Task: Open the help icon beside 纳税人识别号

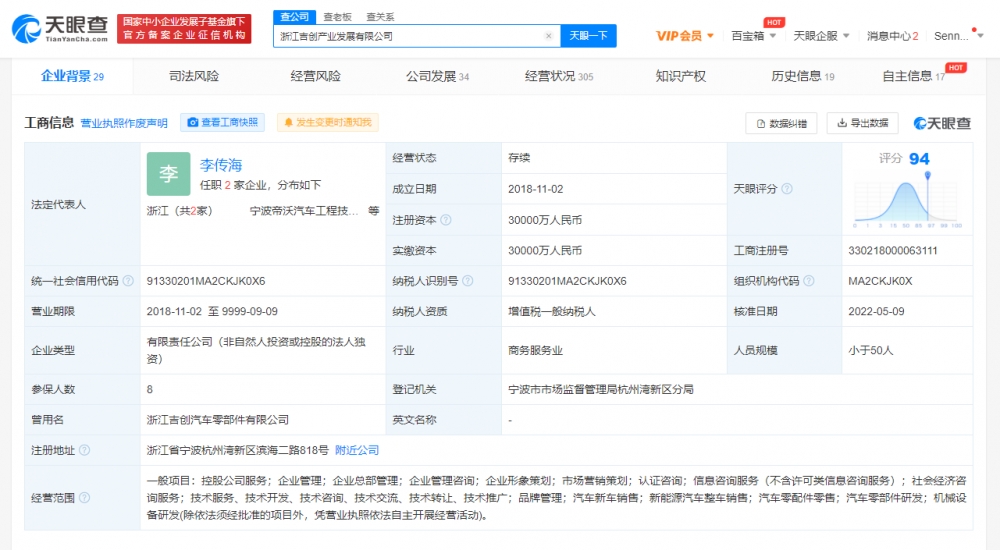Action: point(467,281)
